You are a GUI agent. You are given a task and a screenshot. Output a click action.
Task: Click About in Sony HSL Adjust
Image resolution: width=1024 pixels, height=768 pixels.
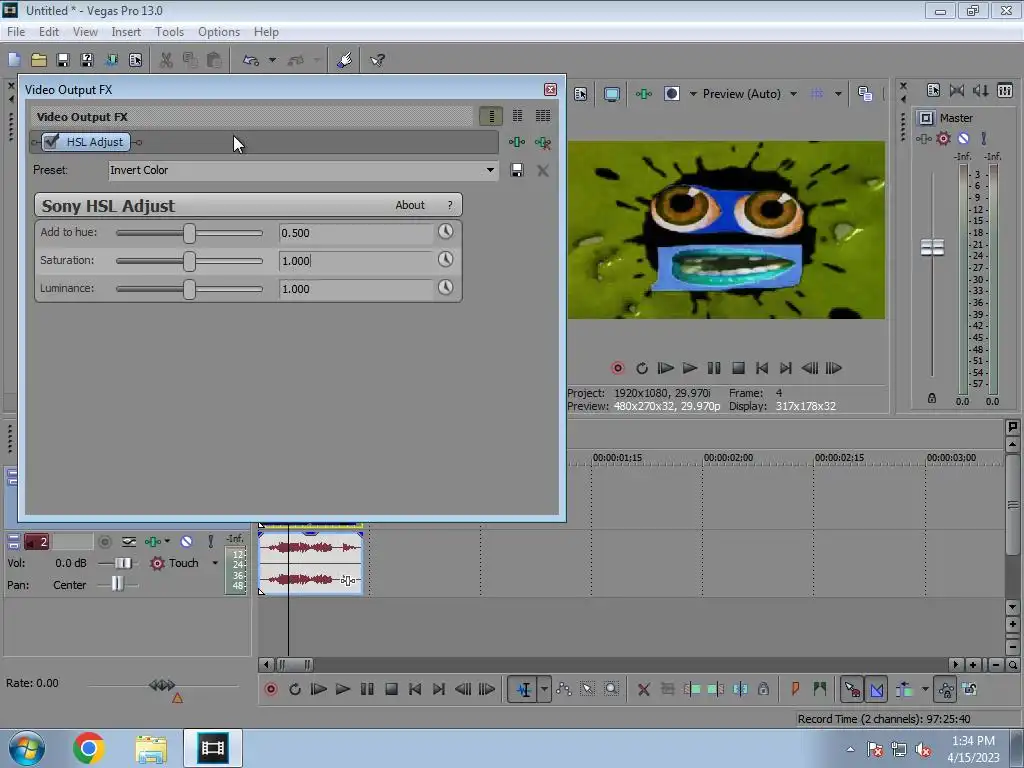tap(409, 205)
